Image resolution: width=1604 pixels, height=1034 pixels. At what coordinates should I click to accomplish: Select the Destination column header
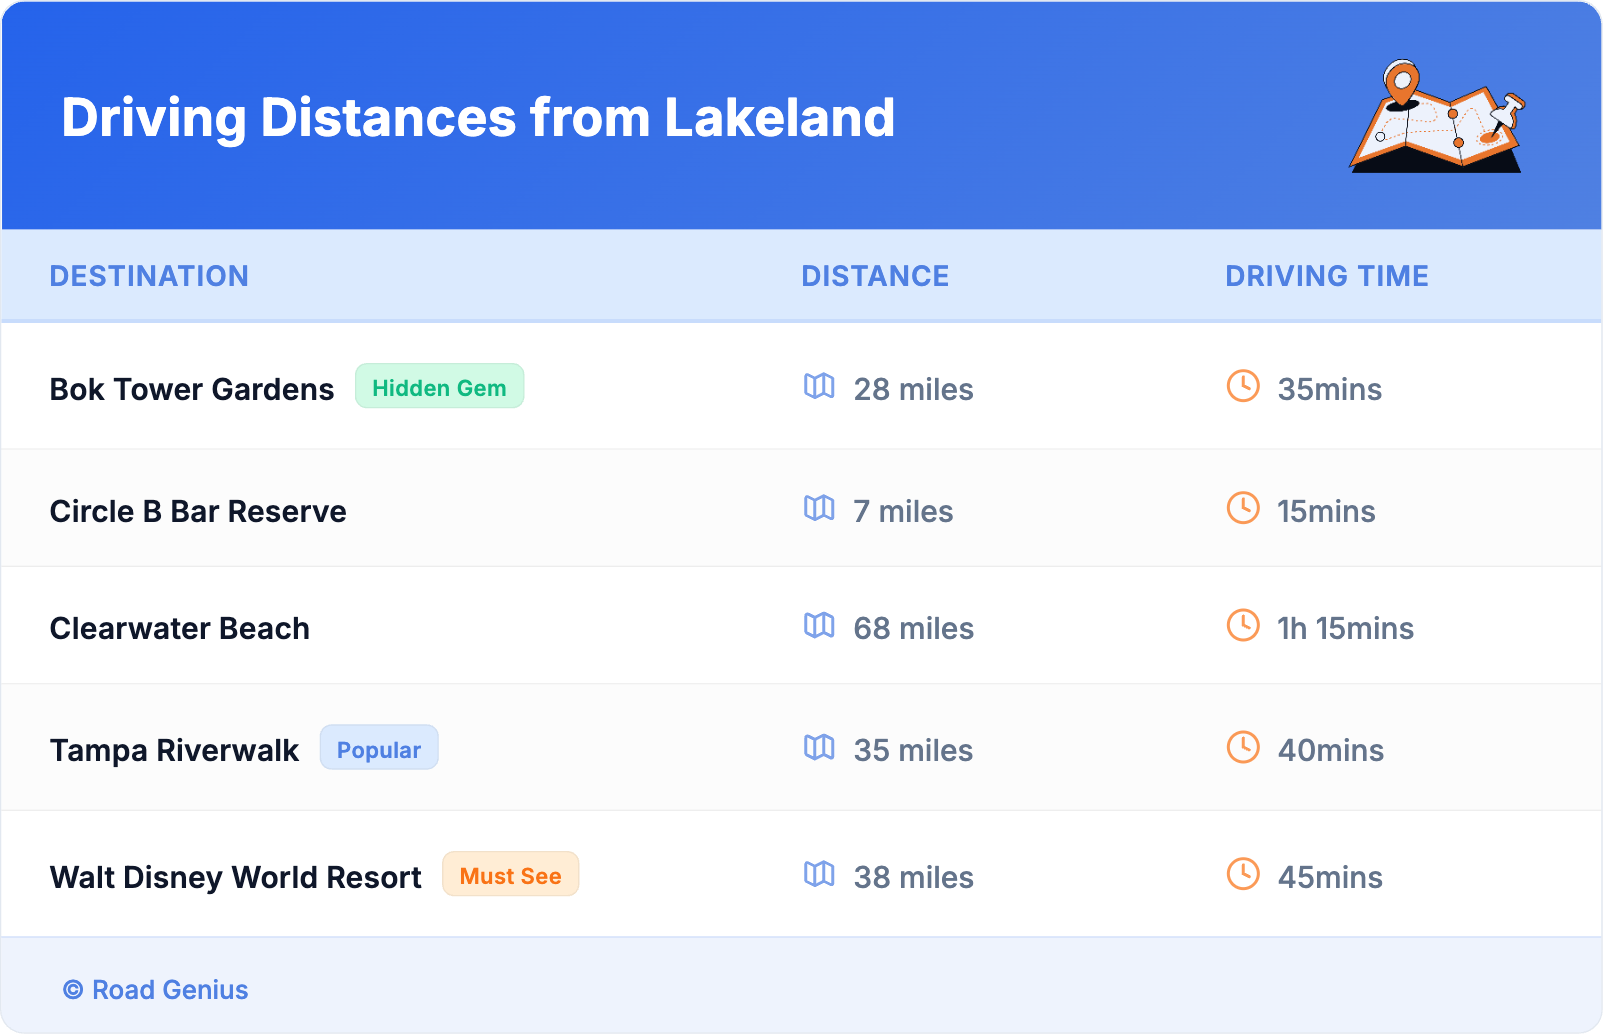(x=149, y=276)
